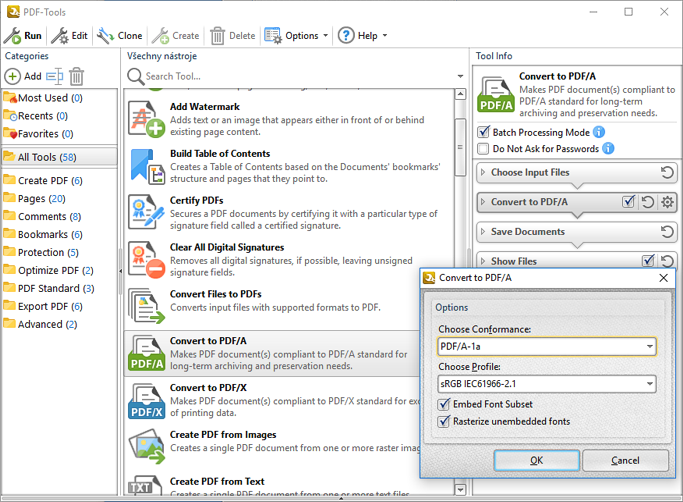
Task: Show info for Batch Processing Mode
Action: pyautogui.click(x=599, y=132)
